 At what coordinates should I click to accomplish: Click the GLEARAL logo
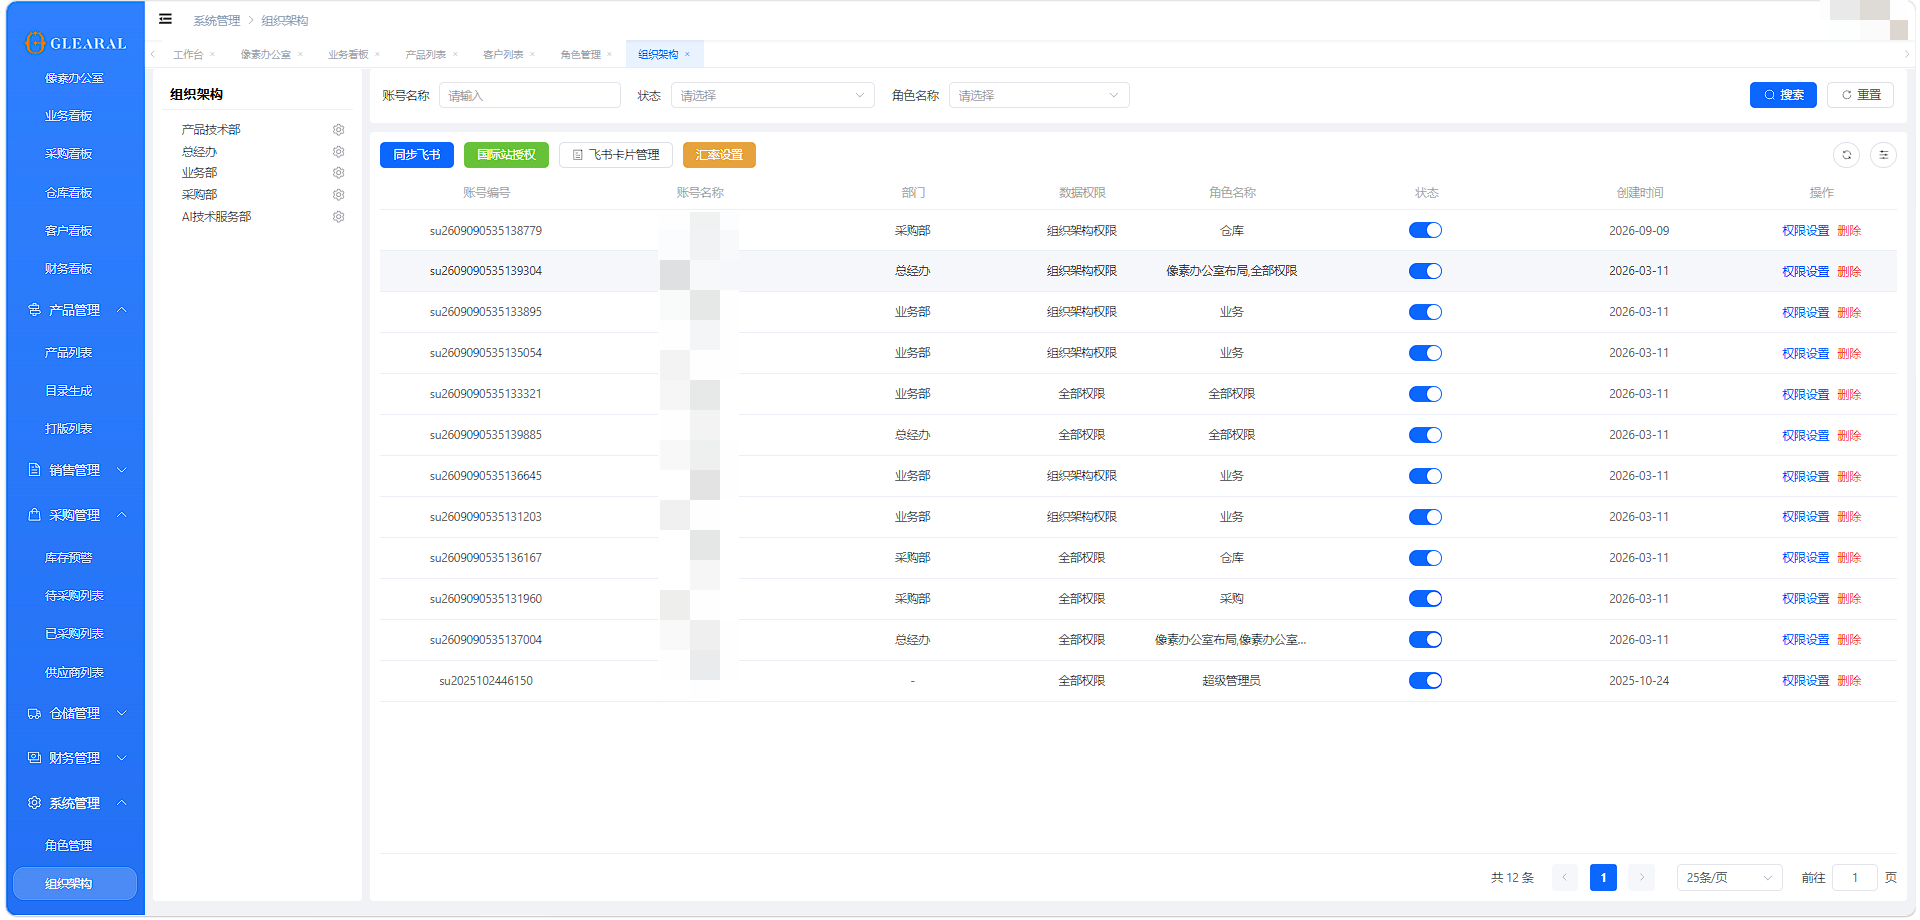click(x=76, y=43)
